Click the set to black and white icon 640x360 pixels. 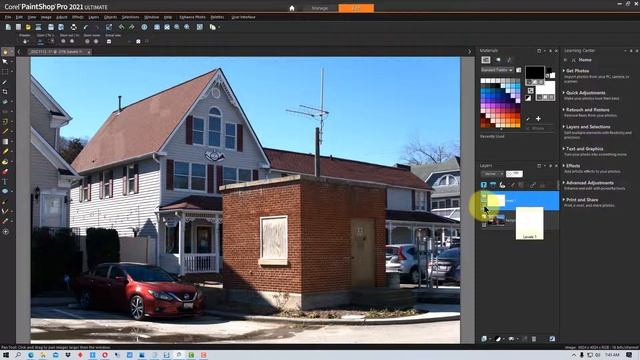point(528,98)
